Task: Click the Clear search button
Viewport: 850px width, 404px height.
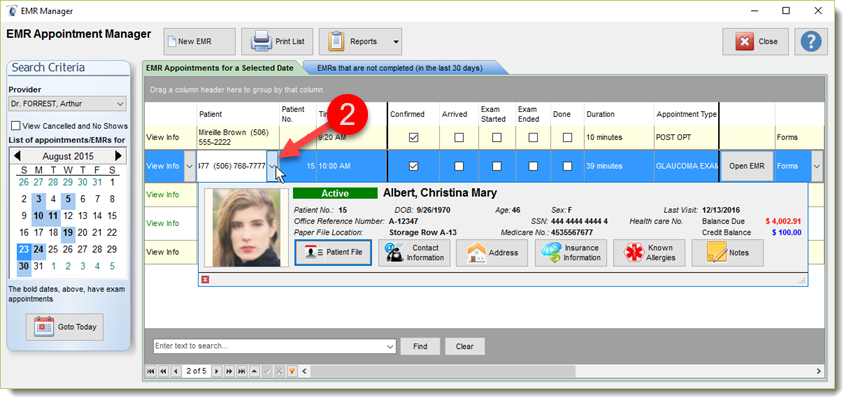Action: click(465, 347)
